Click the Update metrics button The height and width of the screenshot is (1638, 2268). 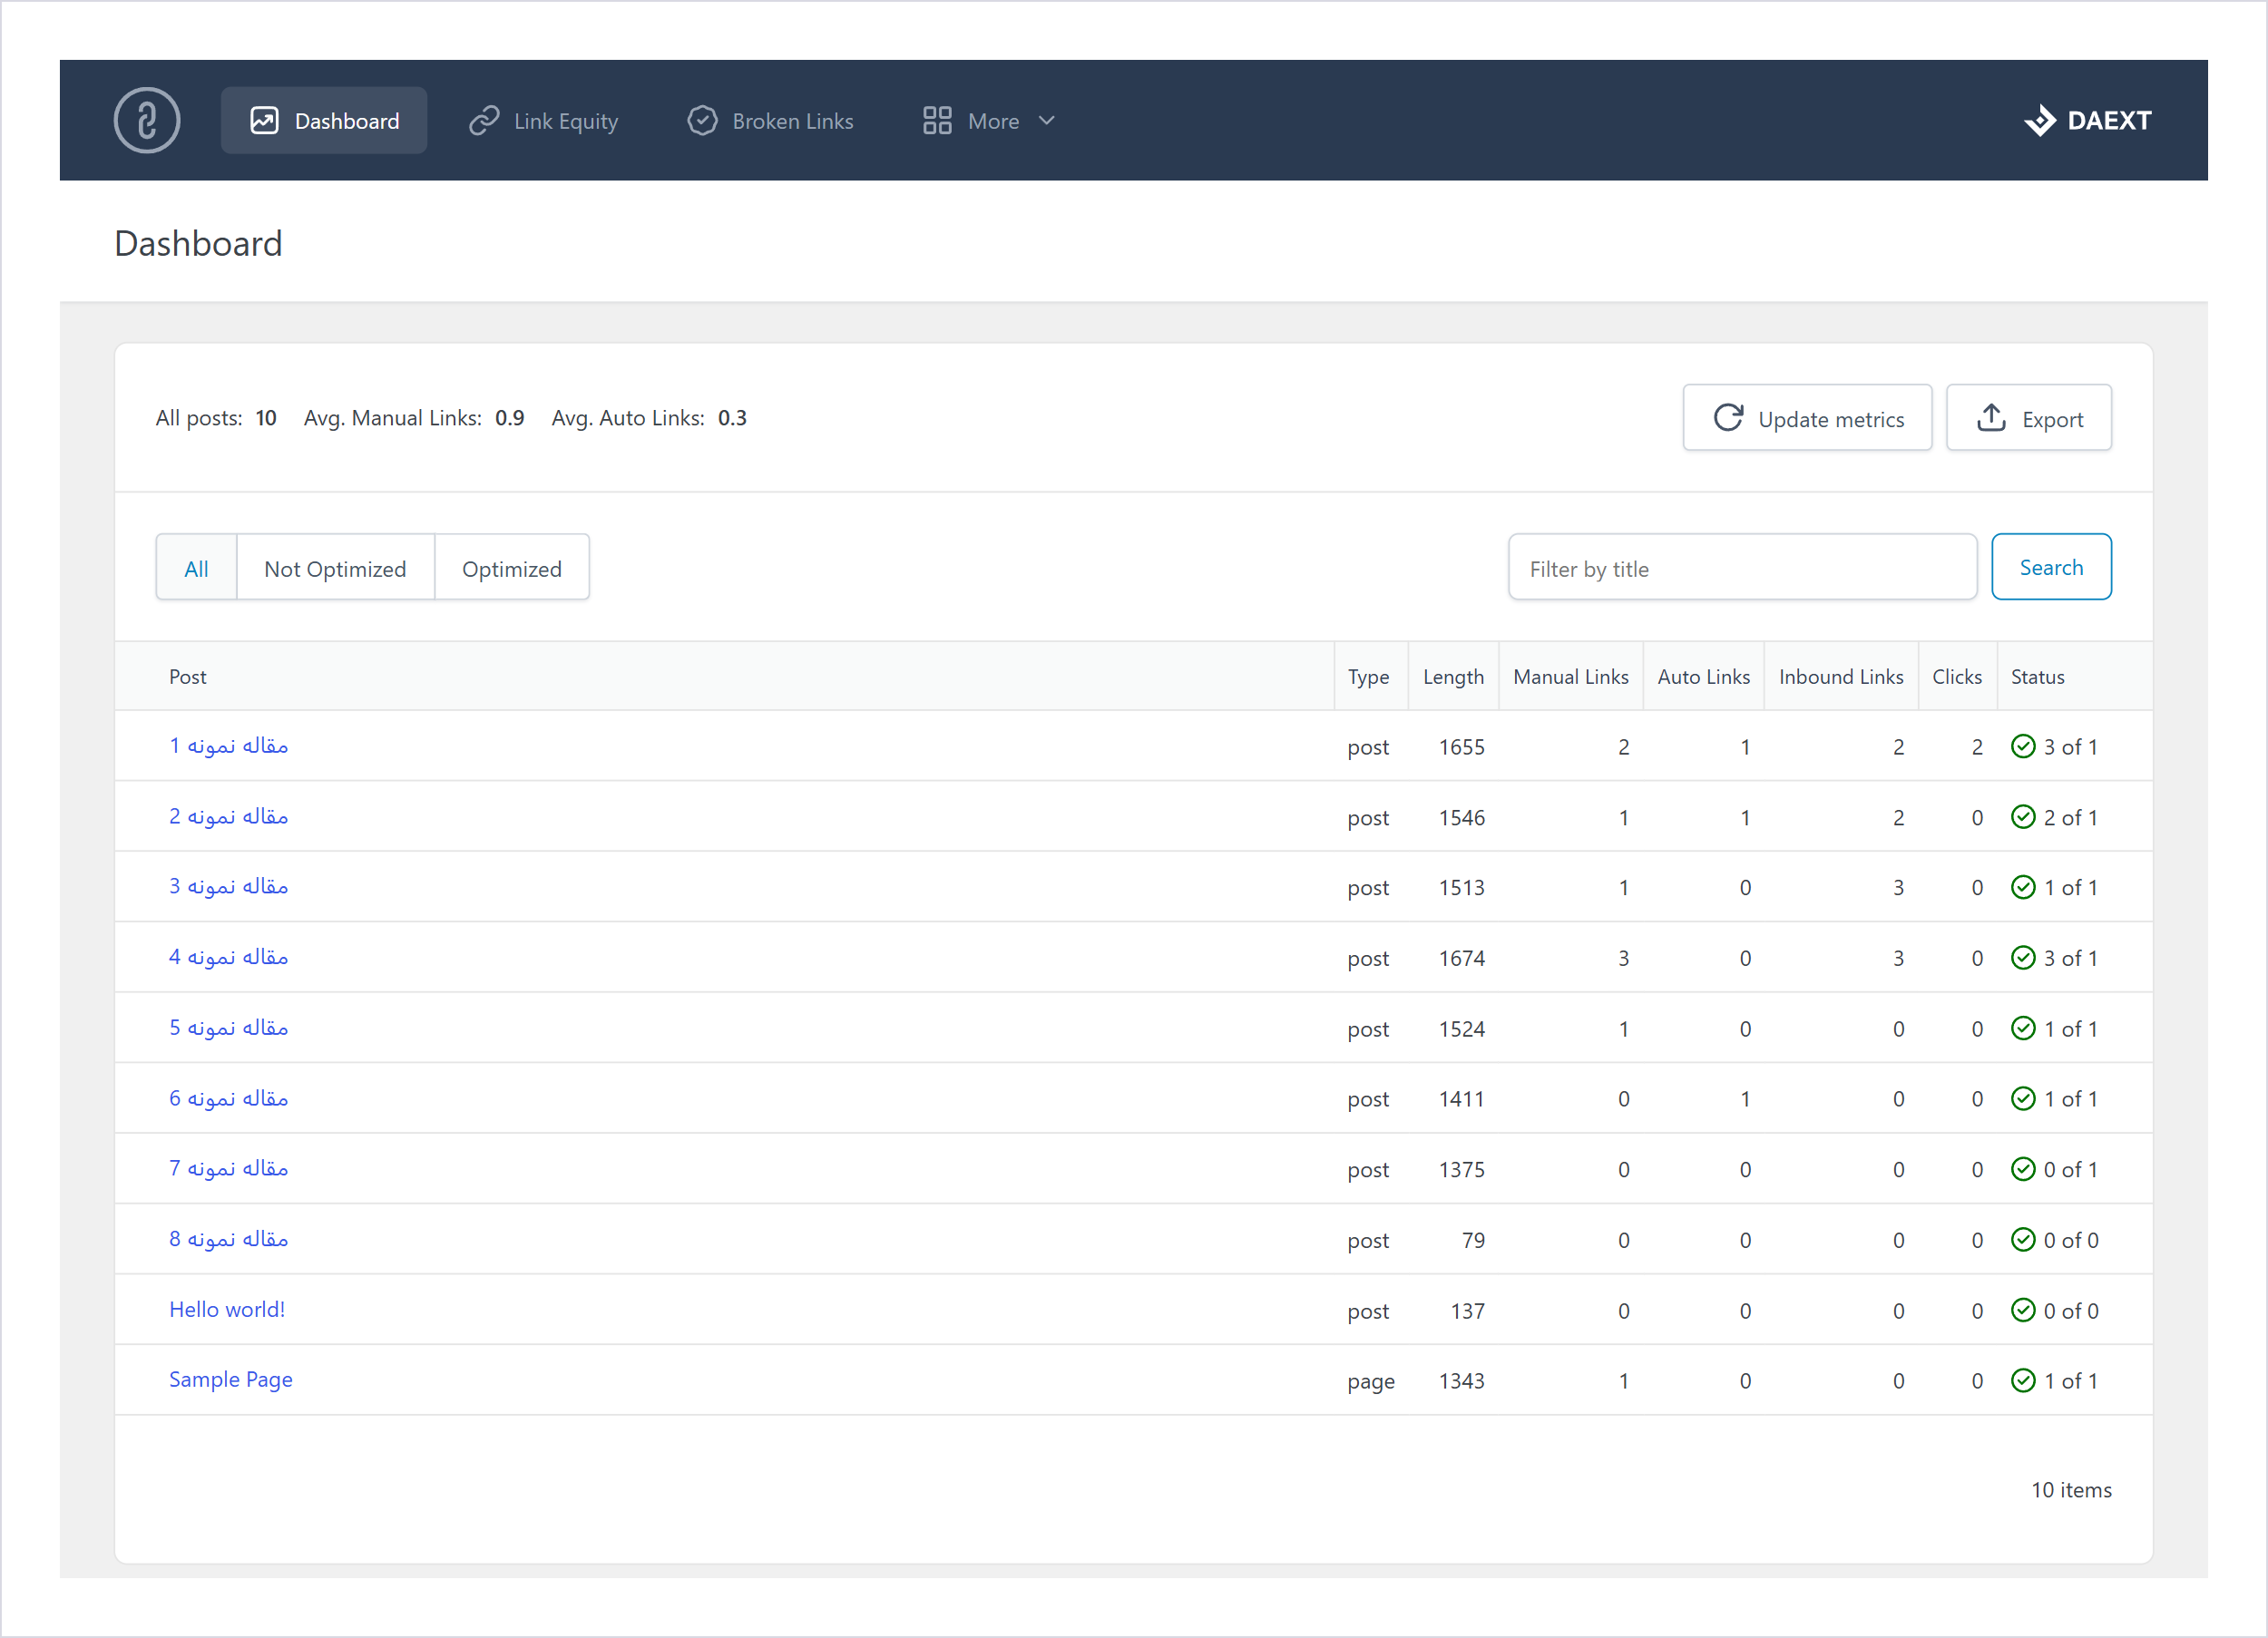[x=1807, y=418]
